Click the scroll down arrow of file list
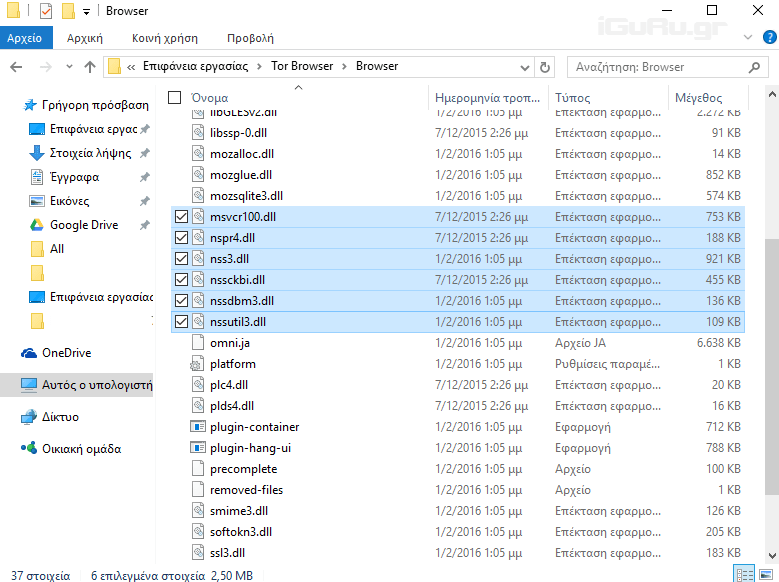Viewport: 779px width, 582px height. pos(772,556)
